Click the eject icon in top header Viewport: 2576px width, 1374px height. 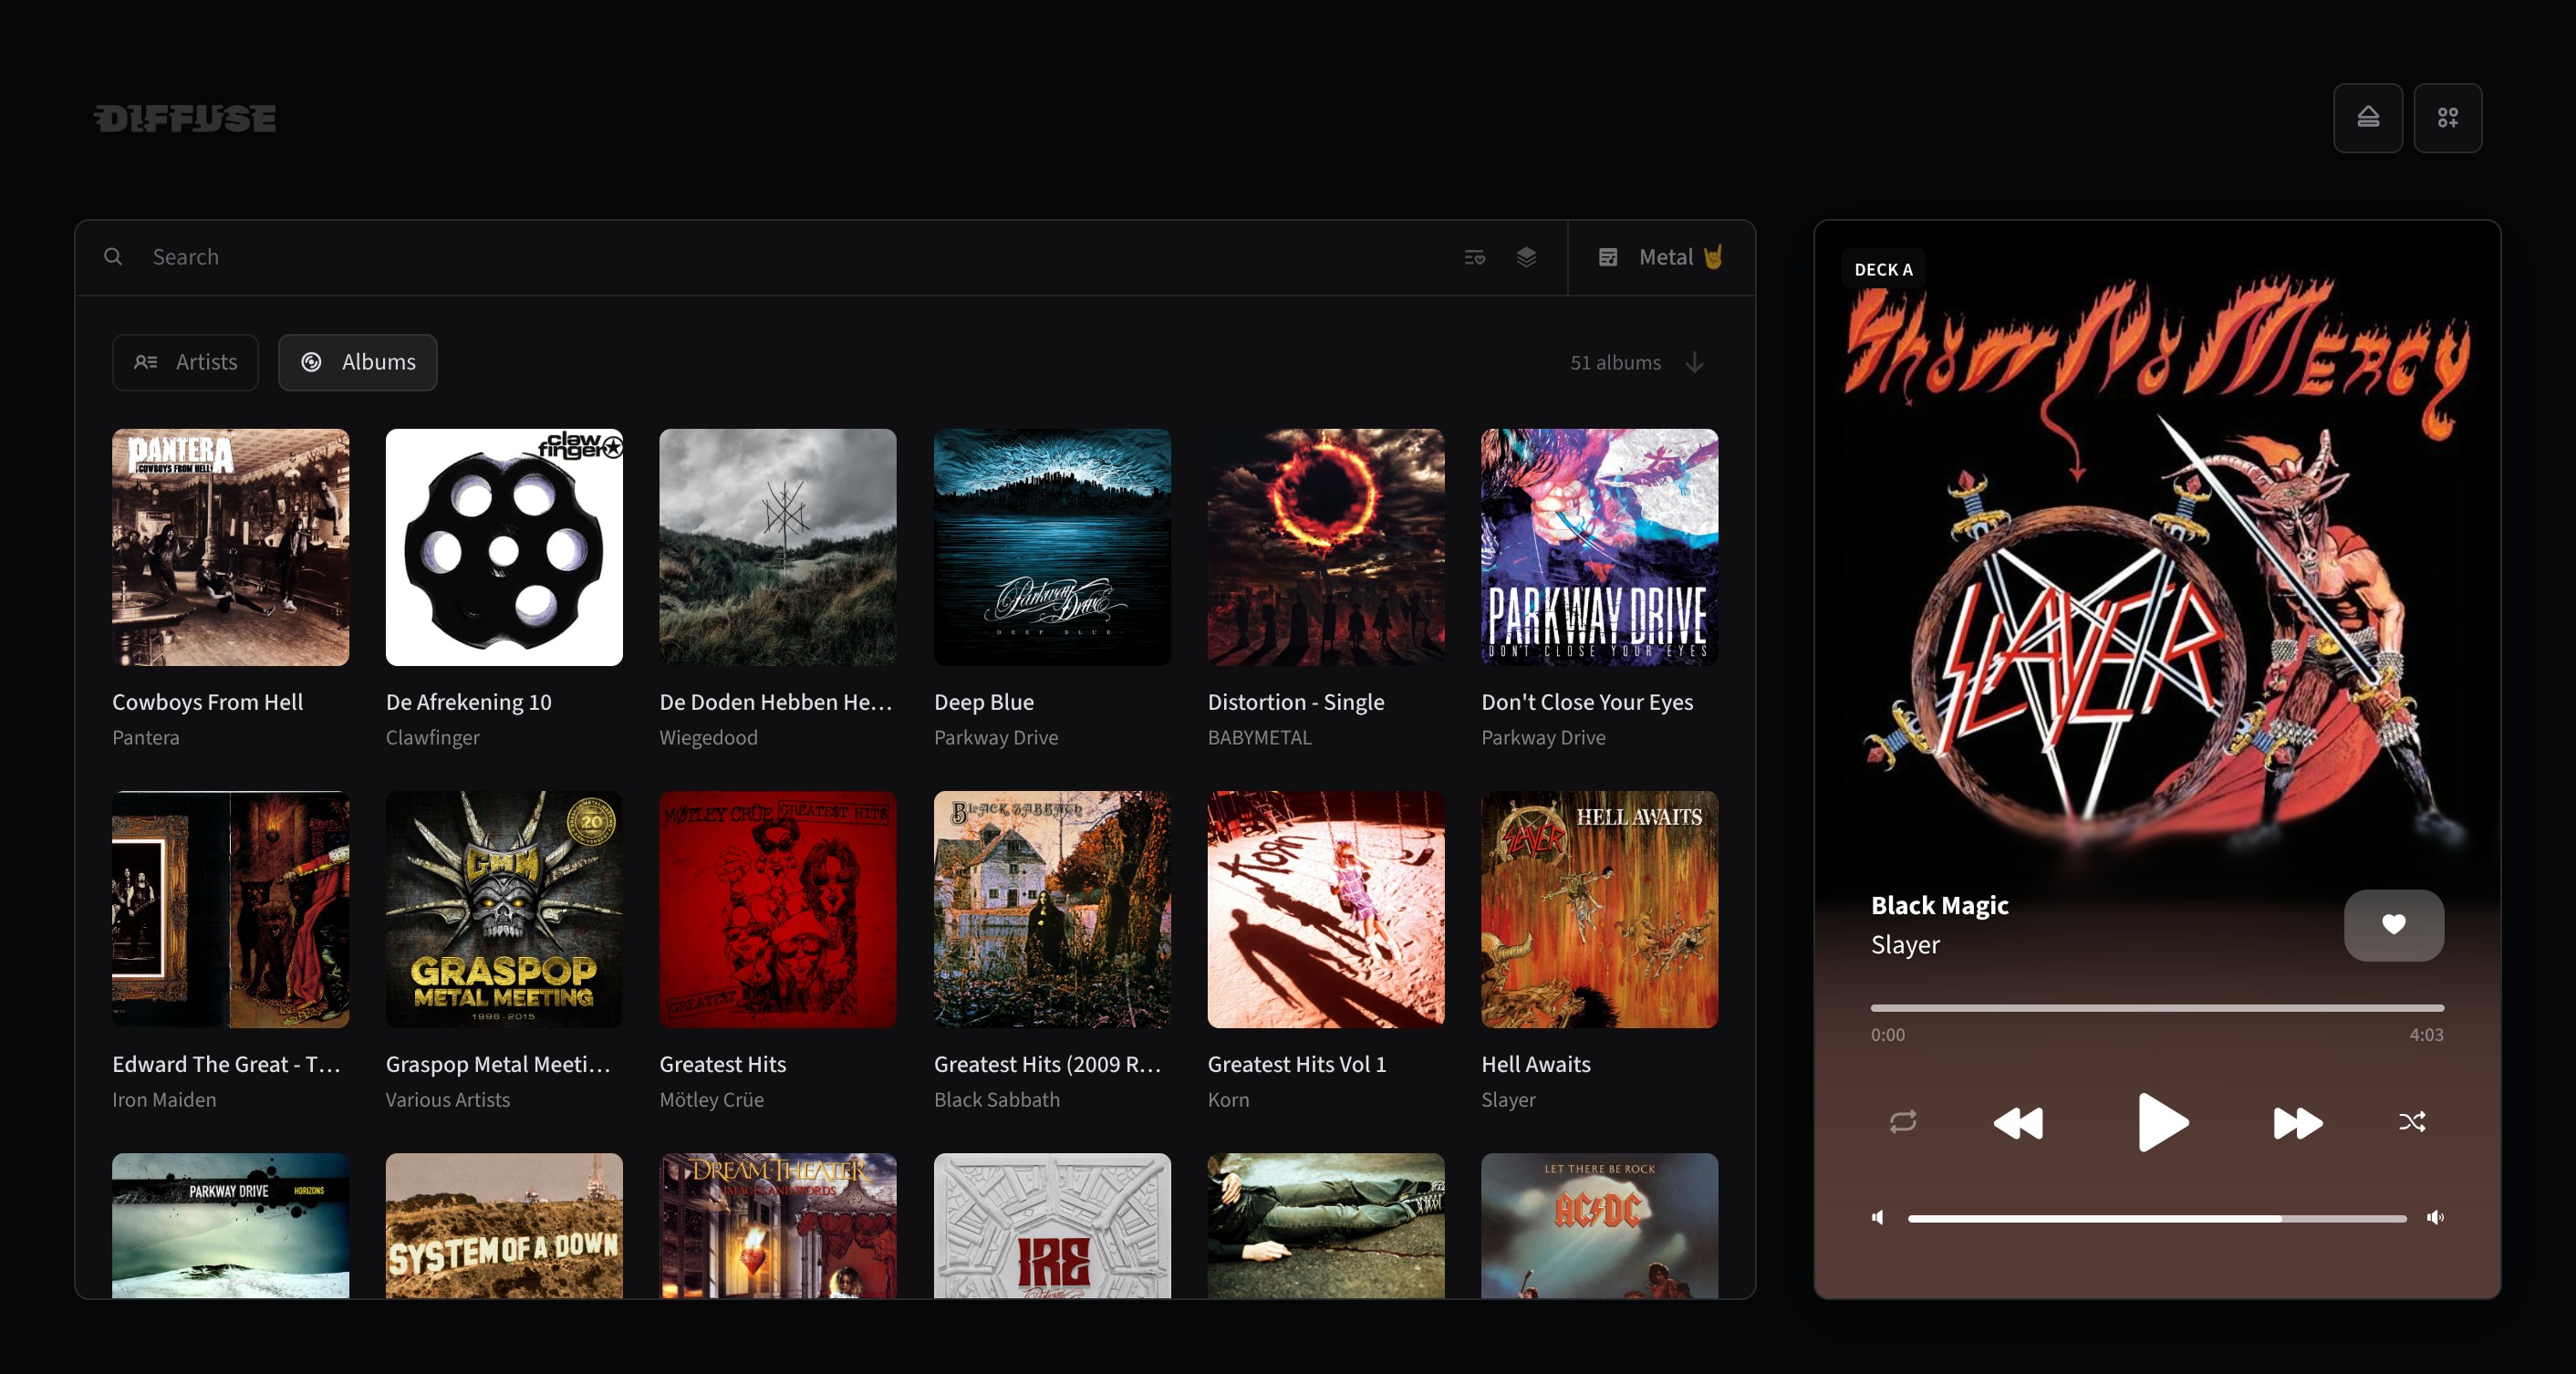point(2367,118)
